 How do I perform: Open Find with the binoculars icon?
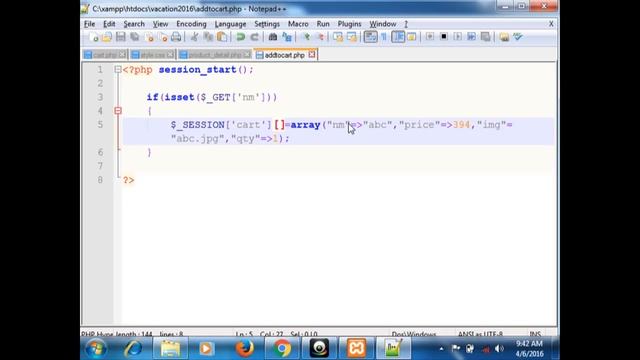point(273,37)
